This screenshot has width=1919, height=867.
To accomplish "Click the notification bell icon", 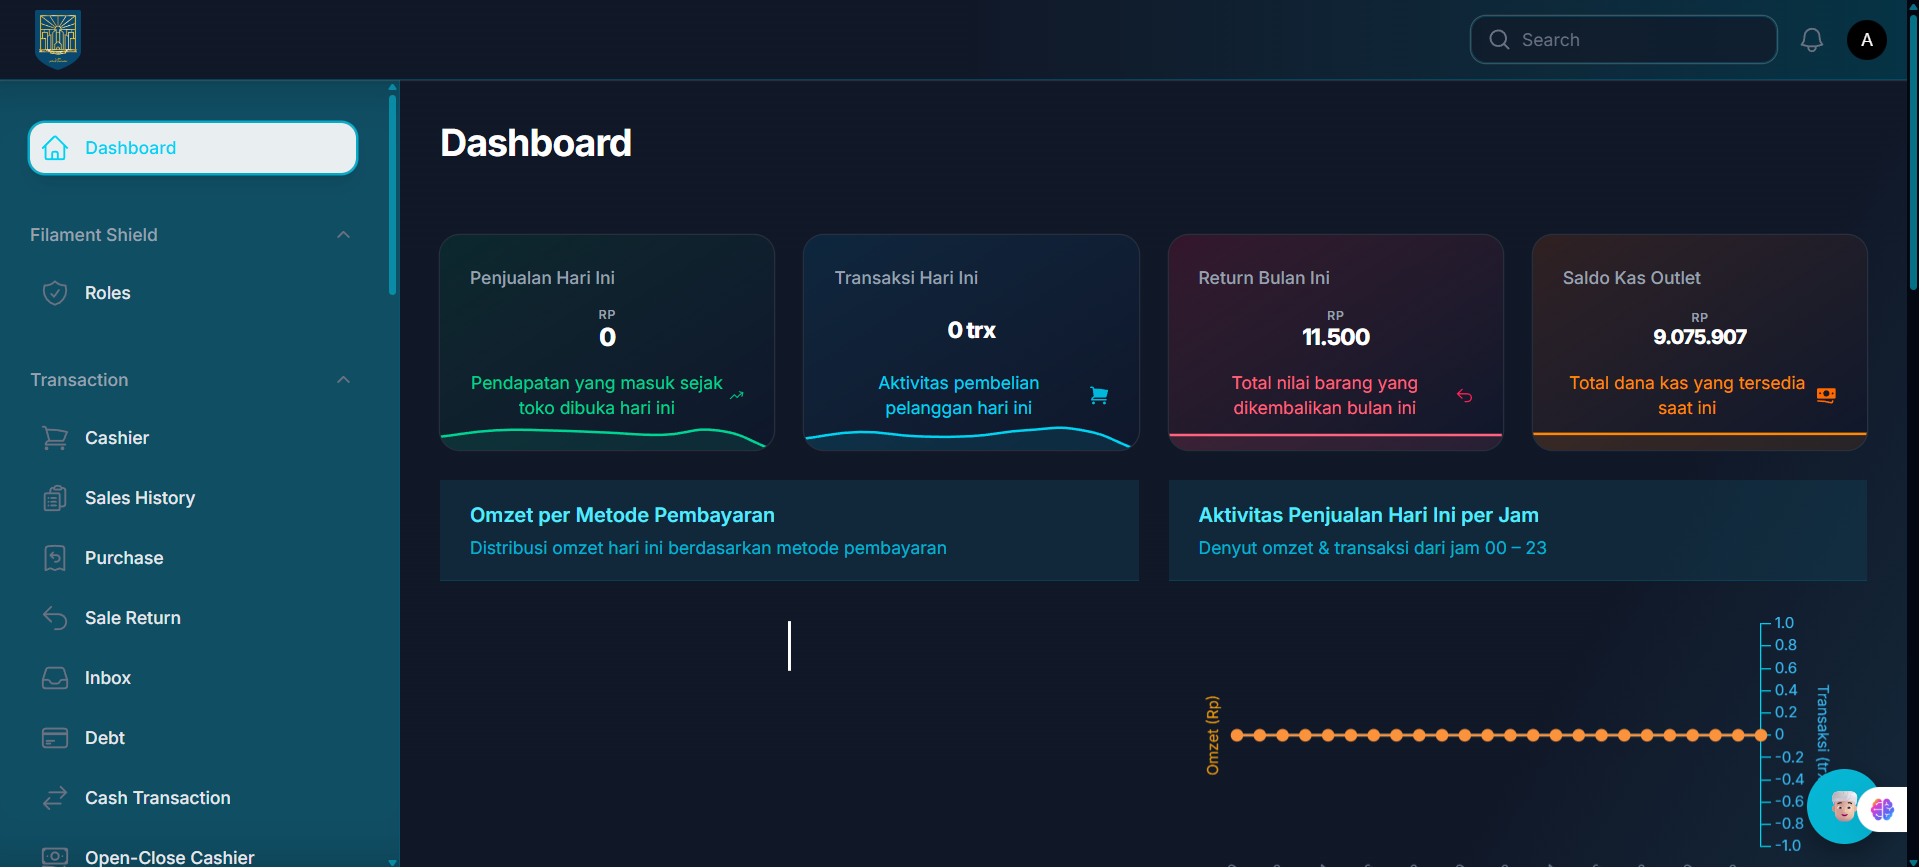I will [x=1811, y=40].
